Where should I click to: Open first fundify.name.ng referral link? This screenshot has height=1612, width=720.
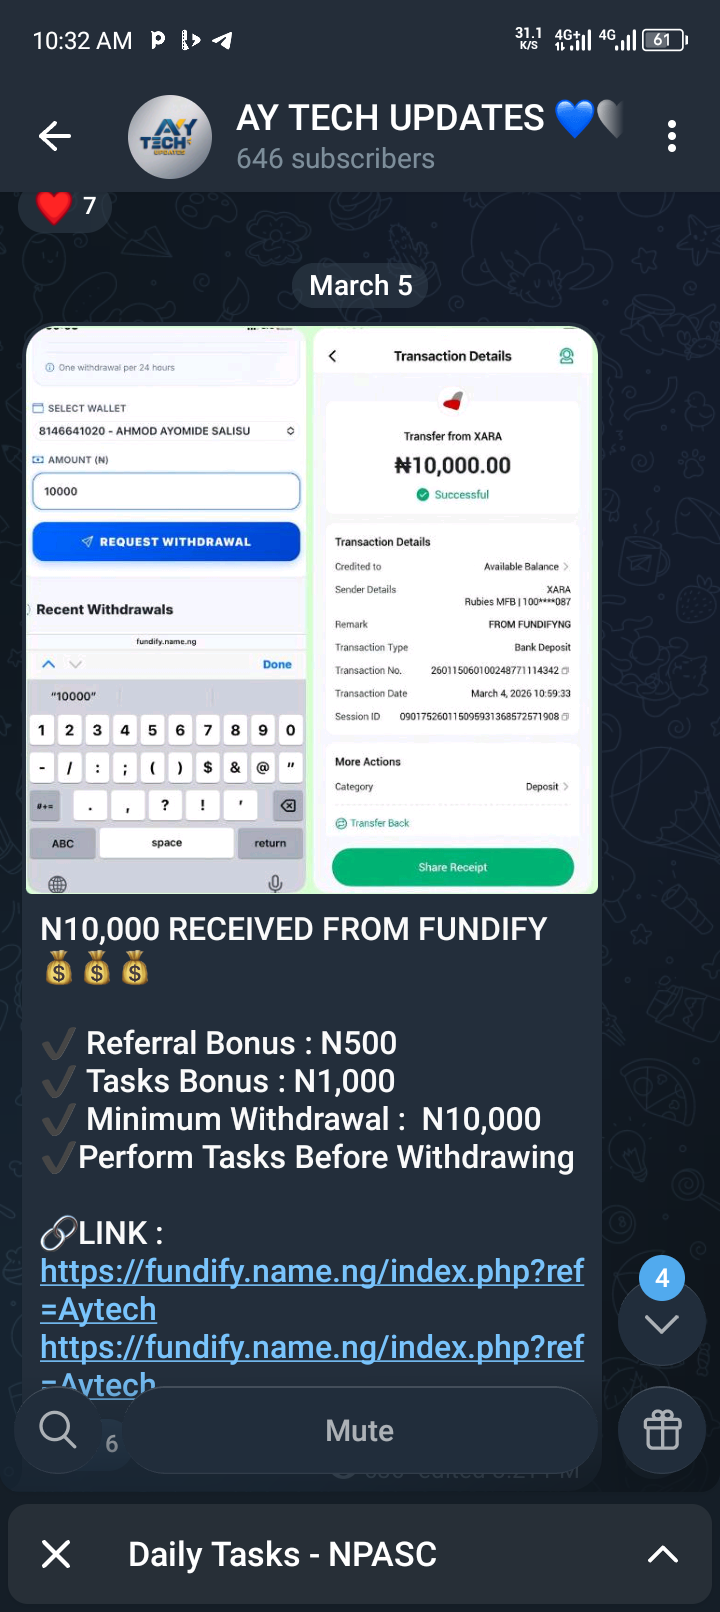[312, 1271]
